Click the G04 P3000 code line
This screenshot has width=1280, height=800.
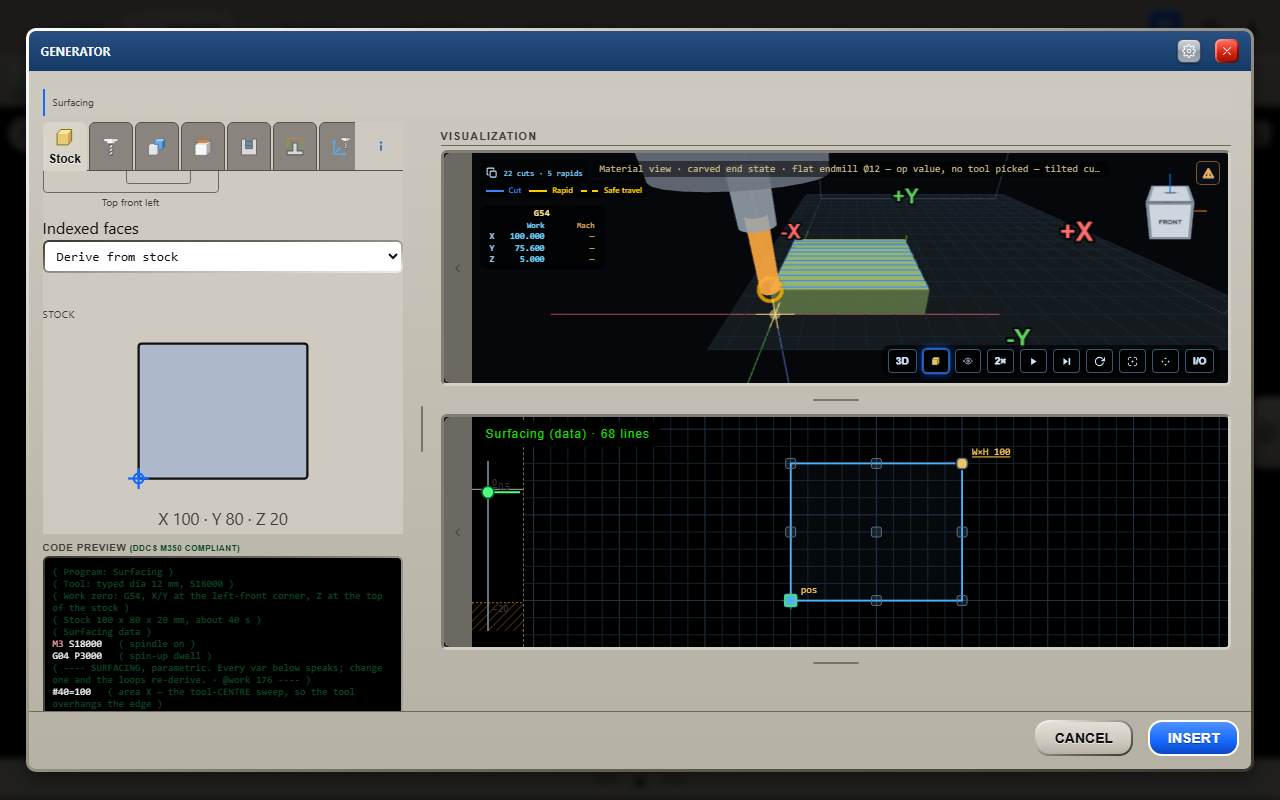point(77,656)
